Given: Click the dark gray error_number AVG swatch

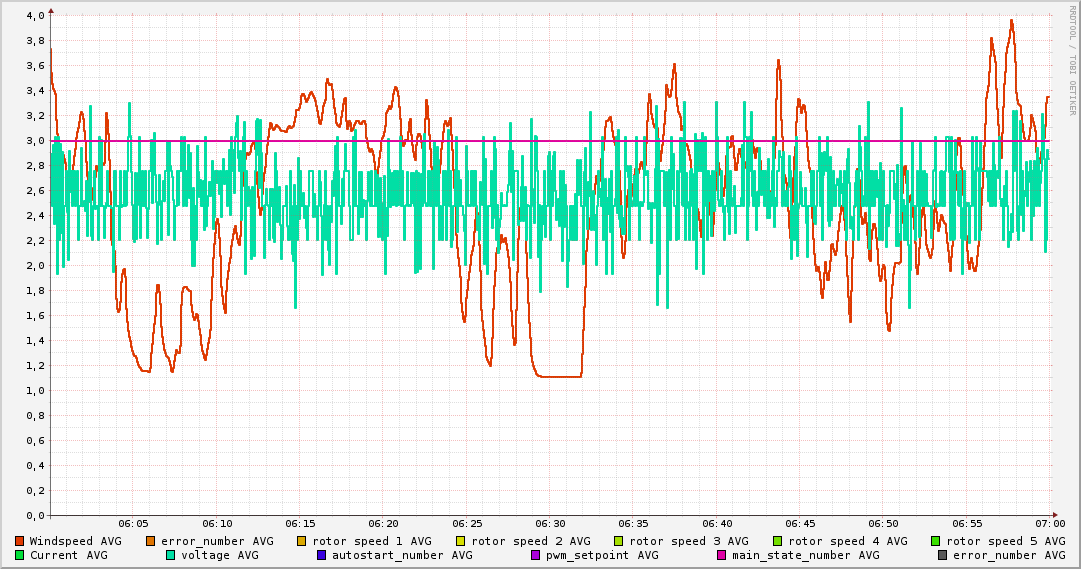Looking at the screenshot, I should point(943,555).
